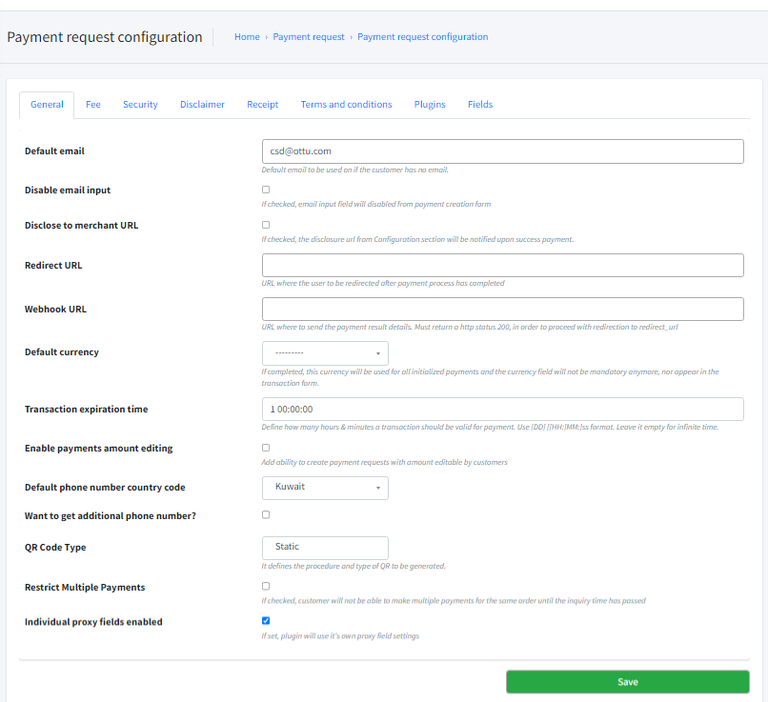The height and width of the screenshot is (702, 768).
Task: Click the green Save button
Action: pos(627,682)
